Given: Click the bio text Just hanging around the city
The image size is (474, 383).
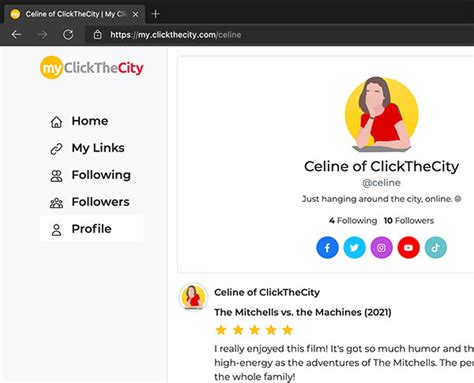Looking at the screenshot, I should click(382, 199).
